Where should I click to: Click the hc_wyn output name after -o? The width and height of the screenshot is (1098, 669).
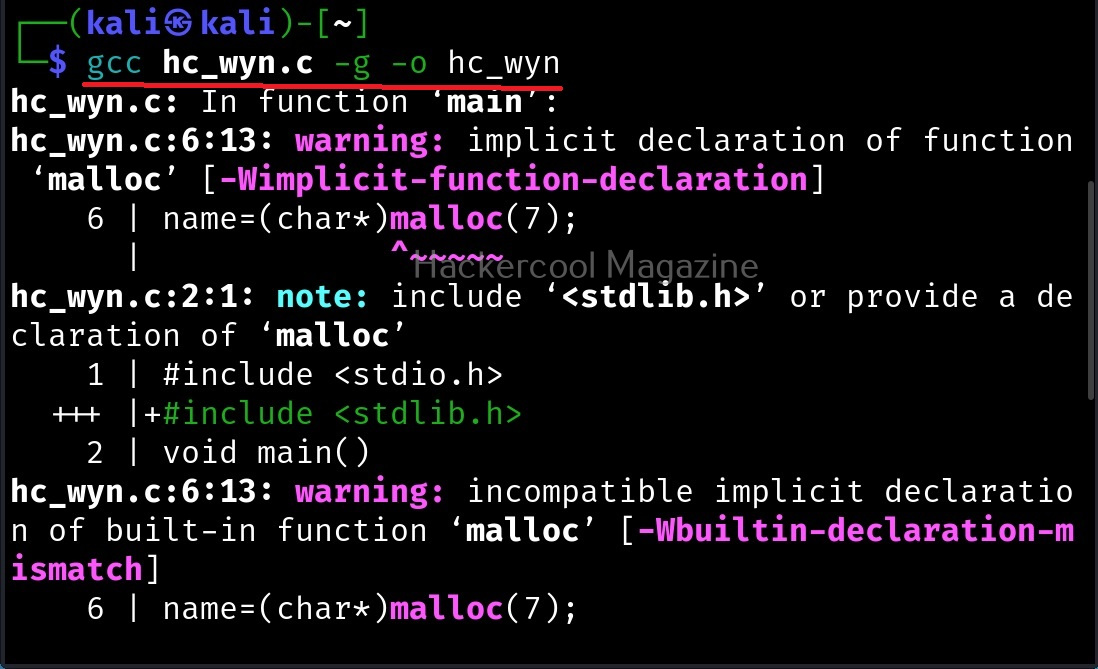click(503, 63)
